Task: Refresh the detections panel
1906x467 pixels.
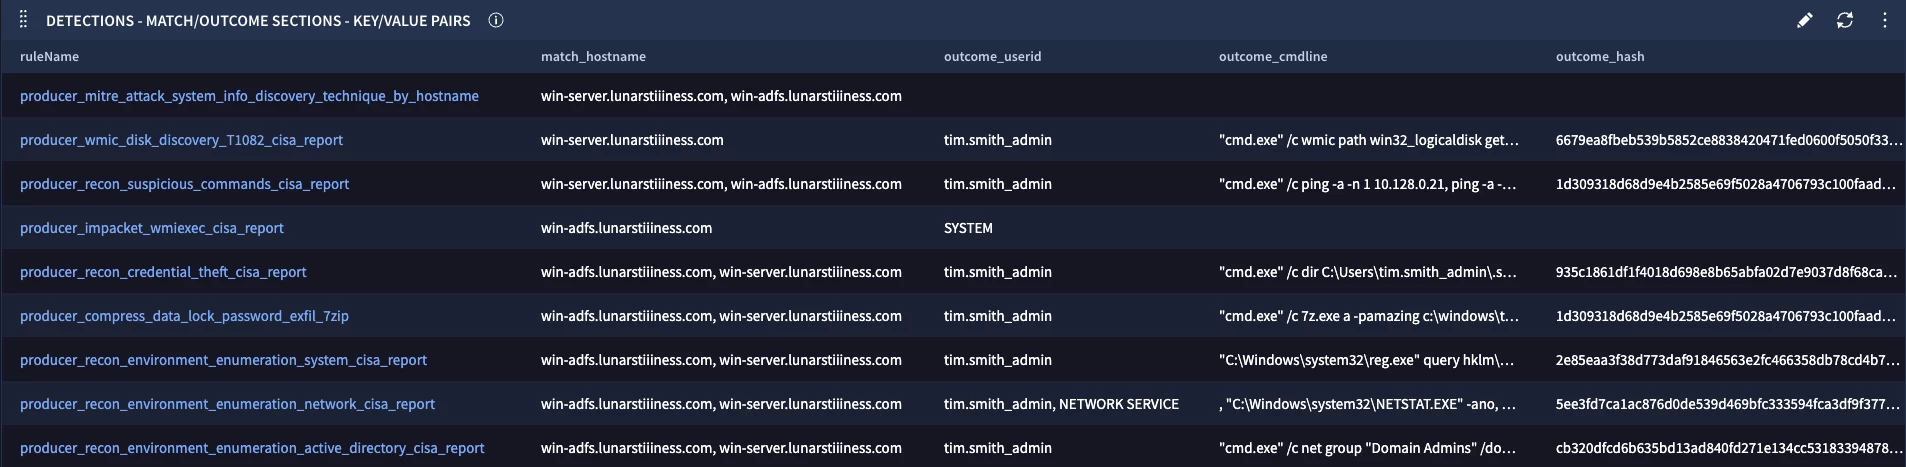Action: click(1845, 20)
